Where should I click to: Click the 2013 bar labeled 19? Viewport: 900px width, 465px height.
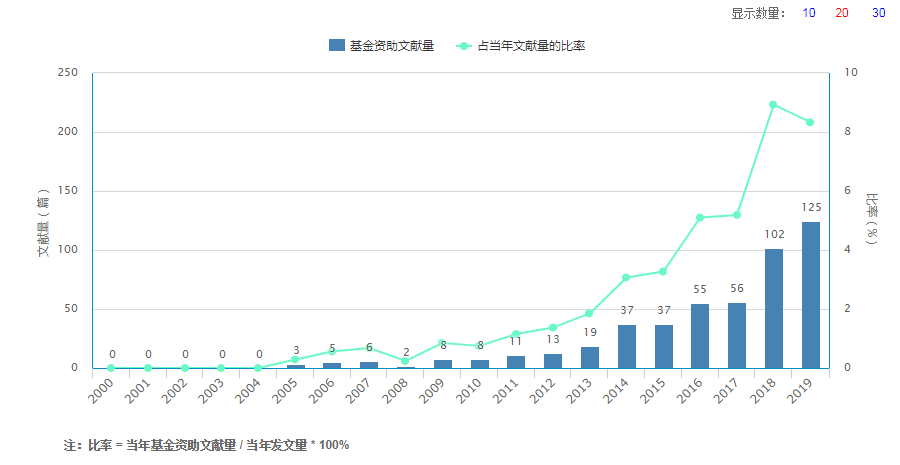[x=589, y=357]
